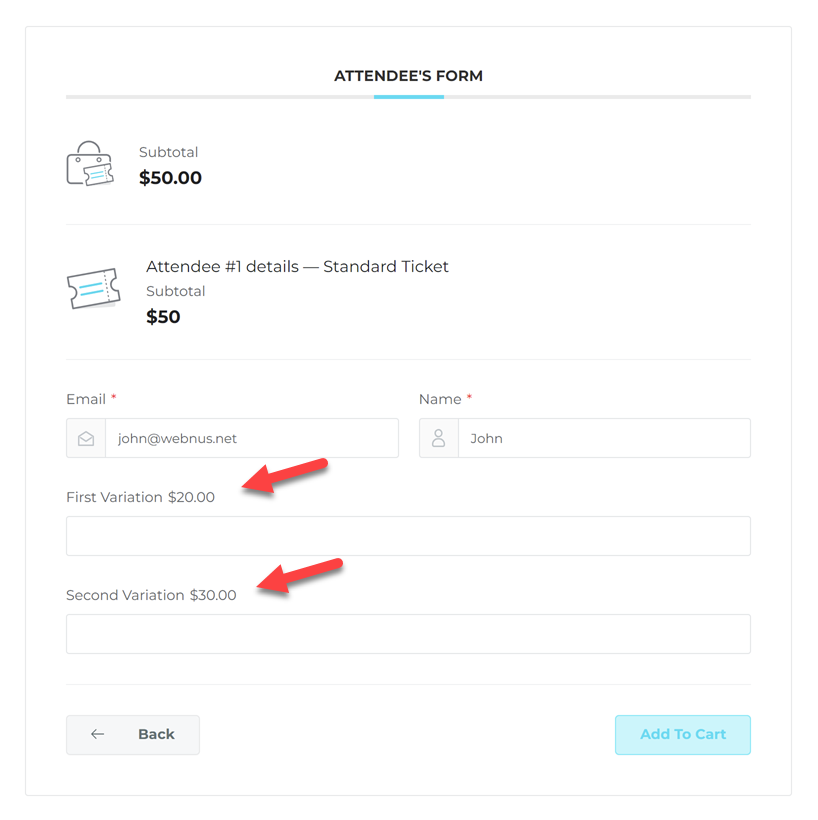Click the ticket icon beside Attendee #1
818x820 pixels.
[x=93, y=289]
